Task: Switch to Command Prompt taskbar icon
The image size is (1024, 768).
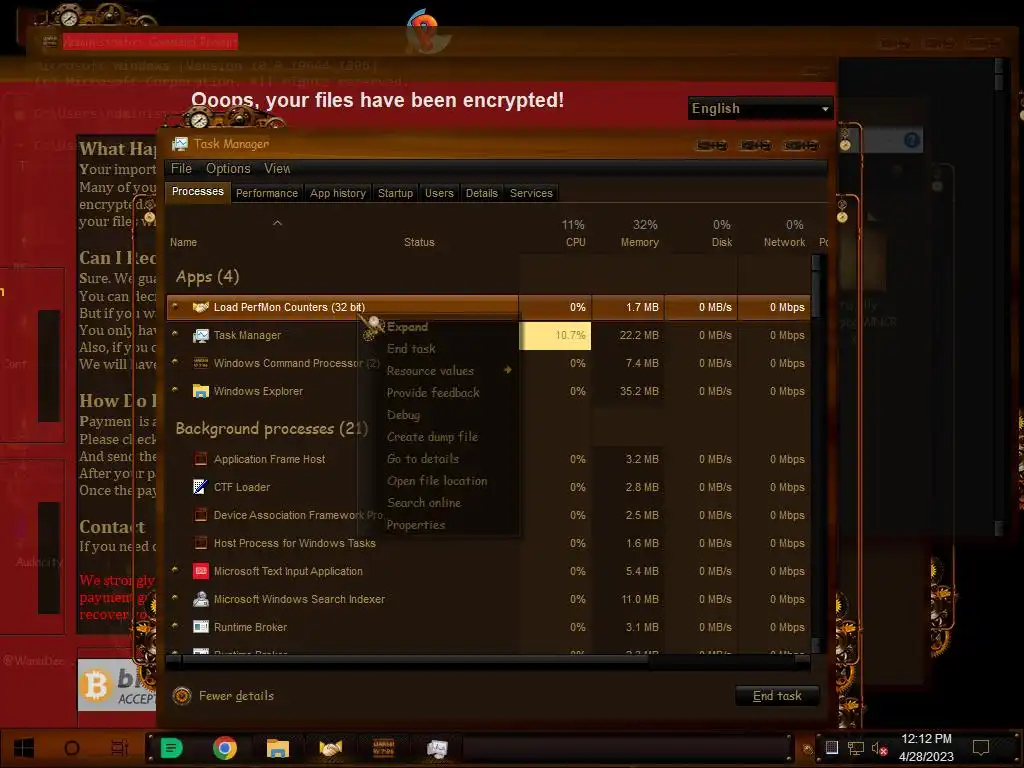Action: click(383, 748)
